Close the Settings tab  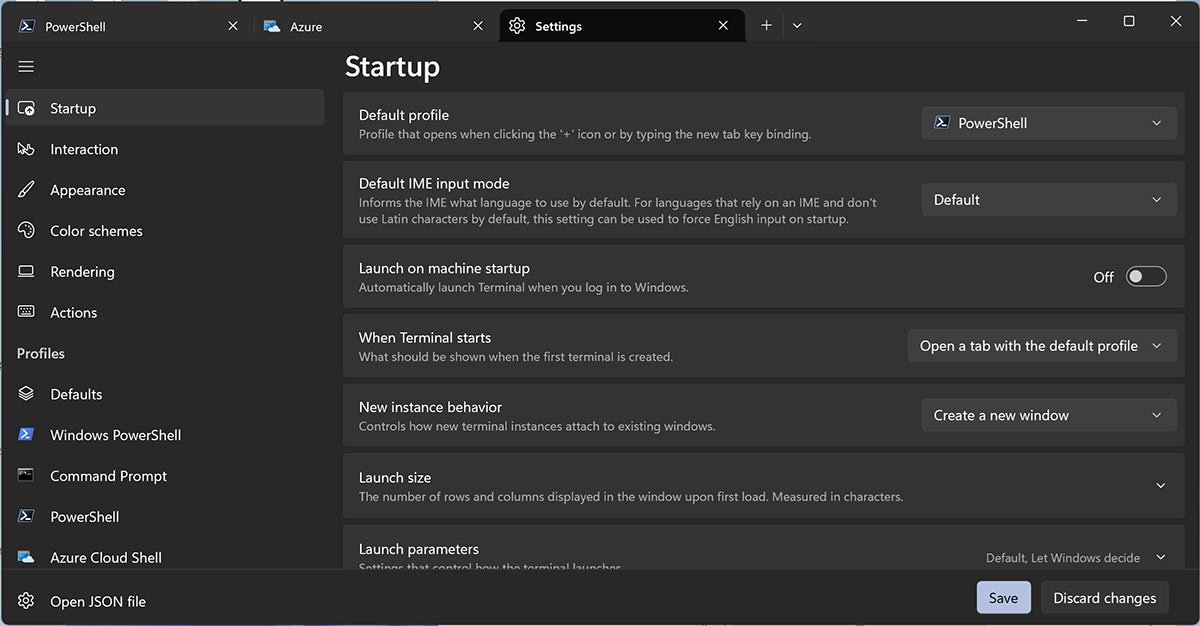(723, 26)
